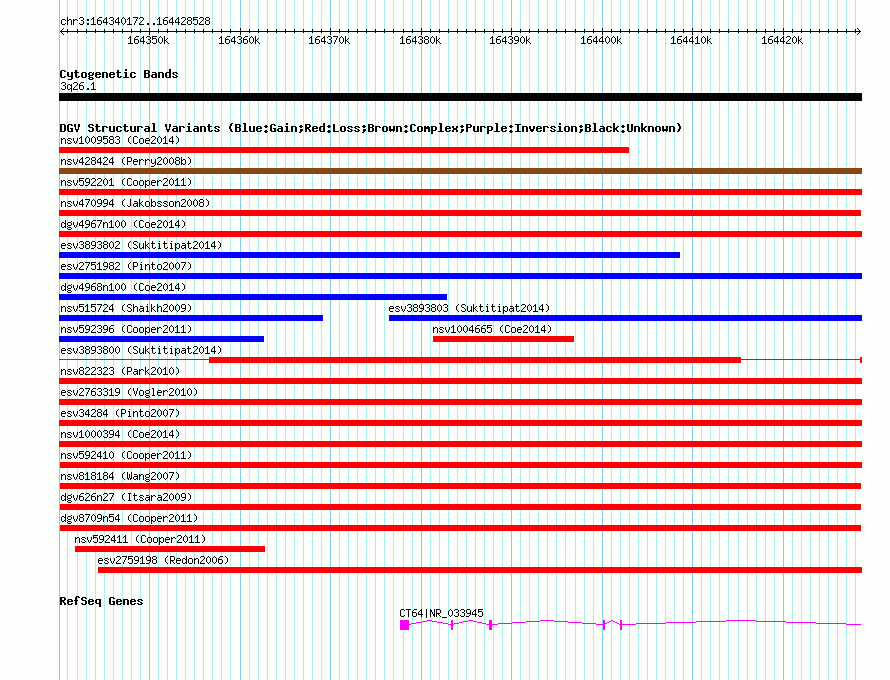The width and height of the screenshot is (890, 680).
Task: Select the blue esv2751982 gain bar
Action: click(x=460, y=276)
